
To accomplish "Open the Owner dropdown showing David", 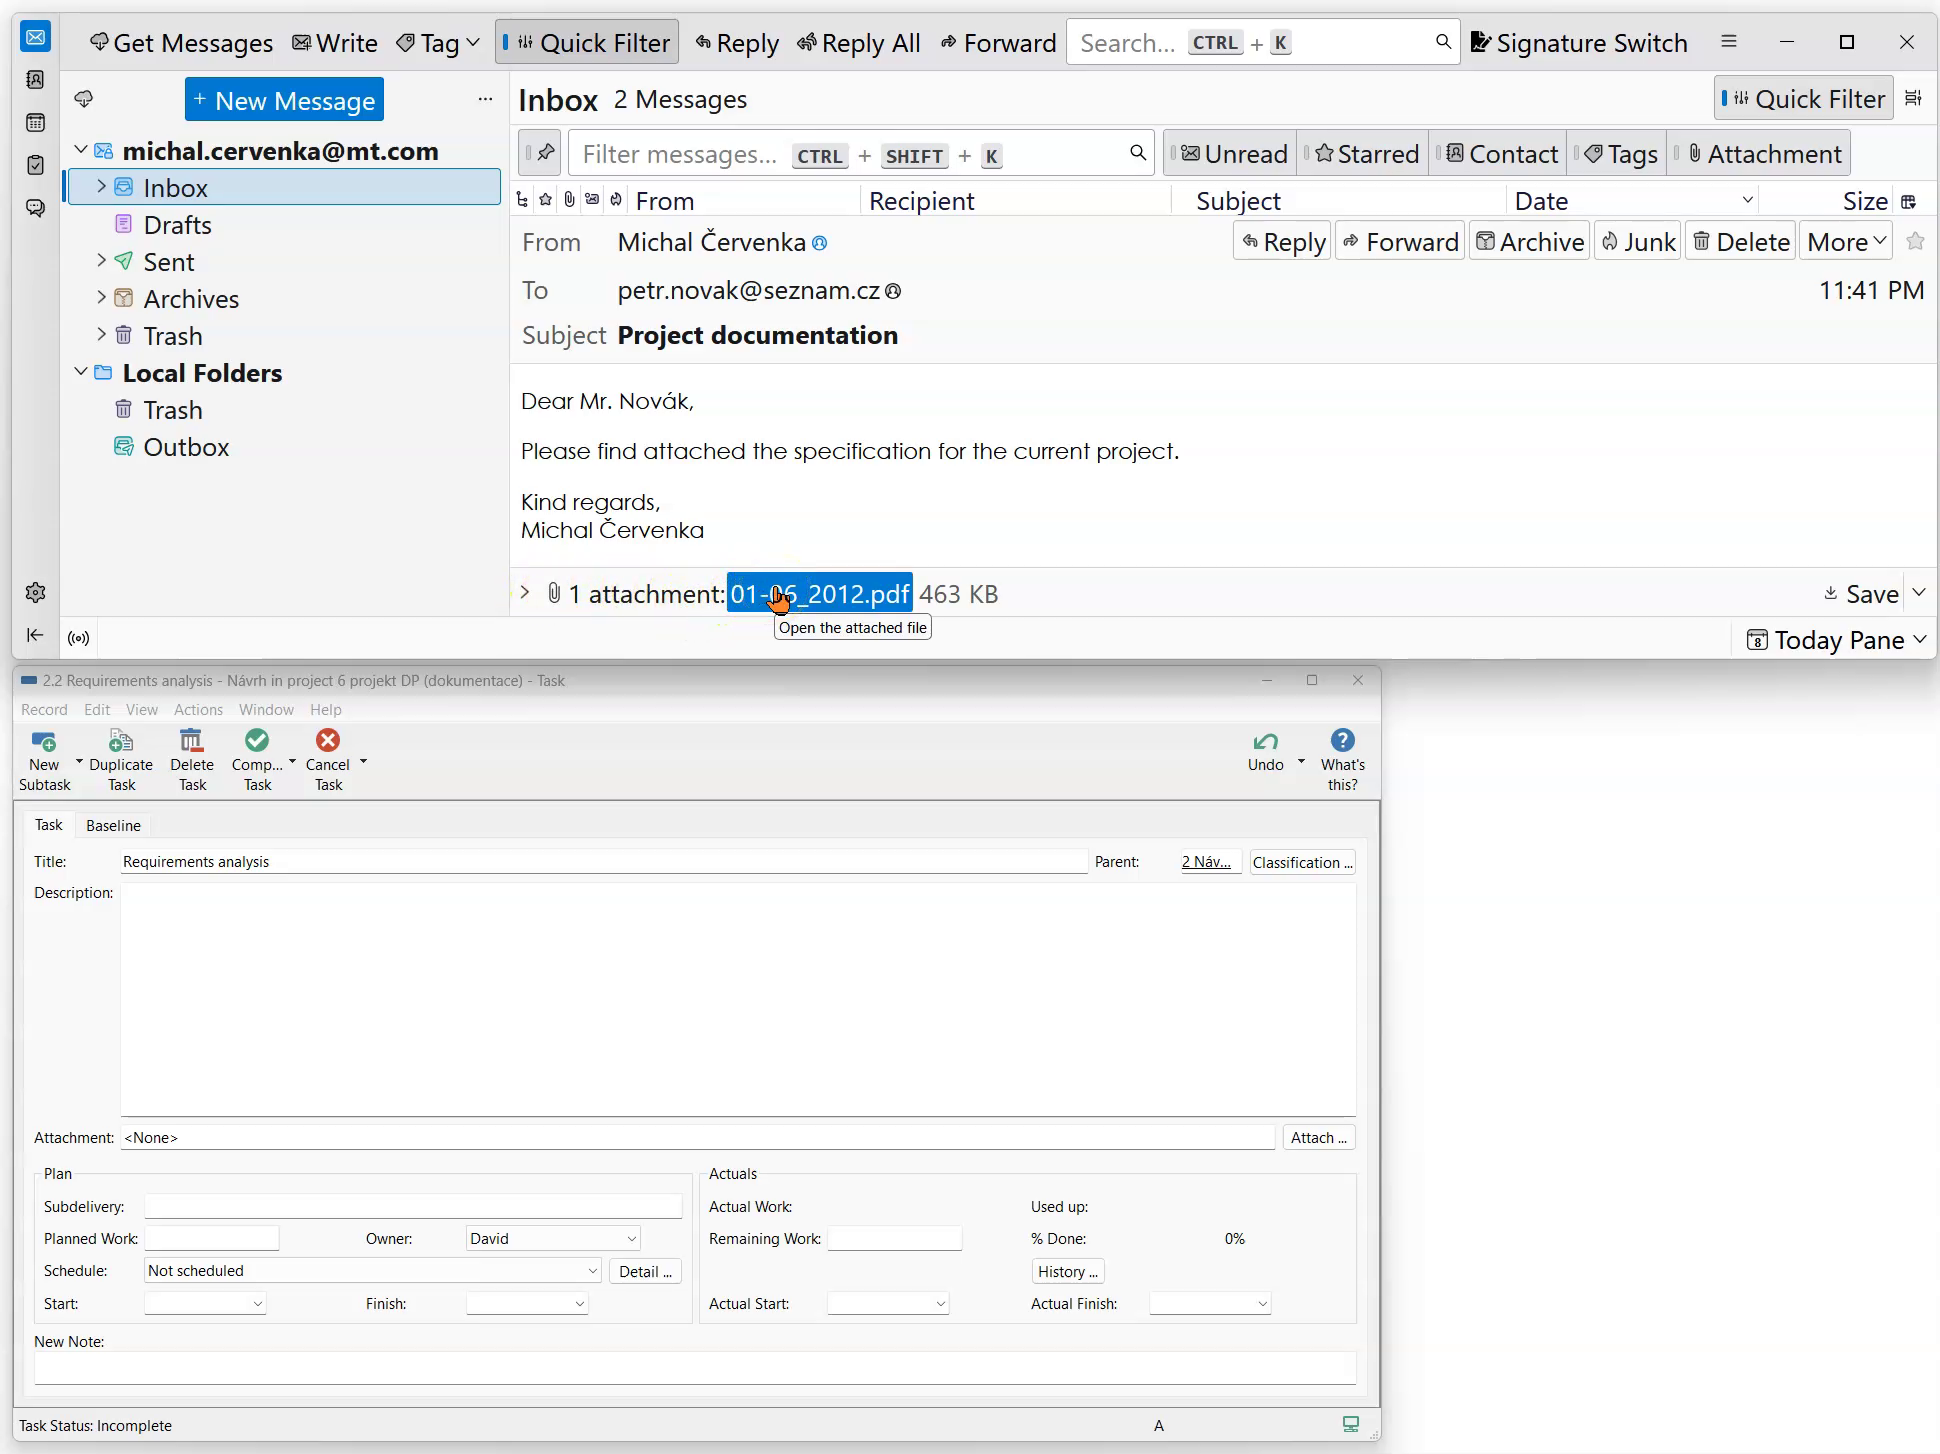I will [553, 1238].
